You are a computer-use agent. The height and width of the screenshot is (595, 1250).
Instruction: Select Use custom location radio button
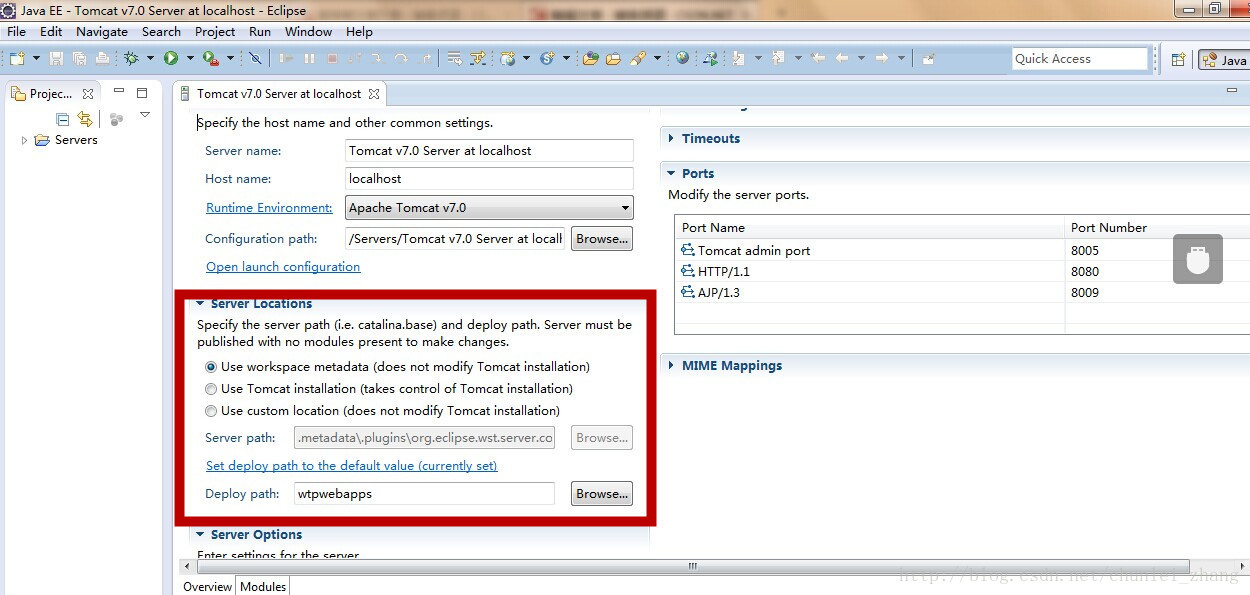click(x=211, y=411)
